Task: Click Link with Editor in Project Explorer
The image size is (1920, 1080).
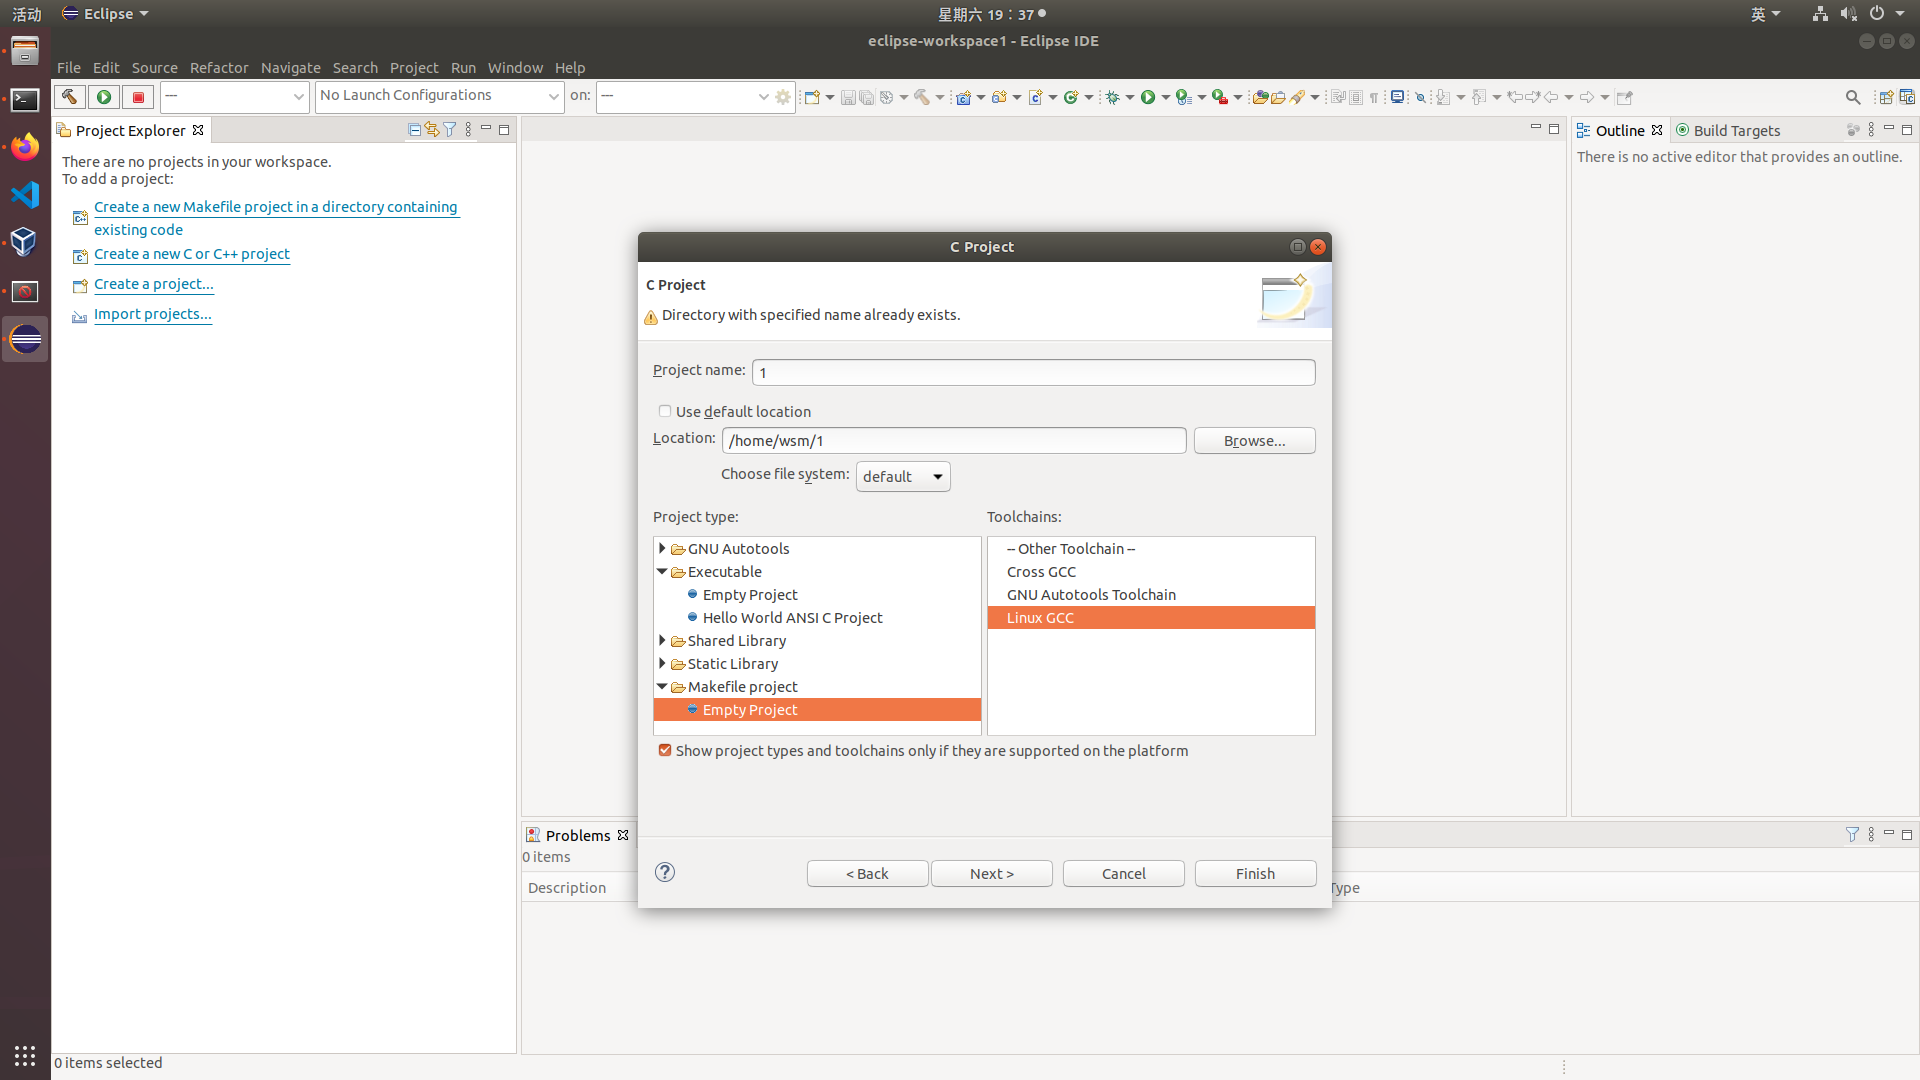Action: 432,130
